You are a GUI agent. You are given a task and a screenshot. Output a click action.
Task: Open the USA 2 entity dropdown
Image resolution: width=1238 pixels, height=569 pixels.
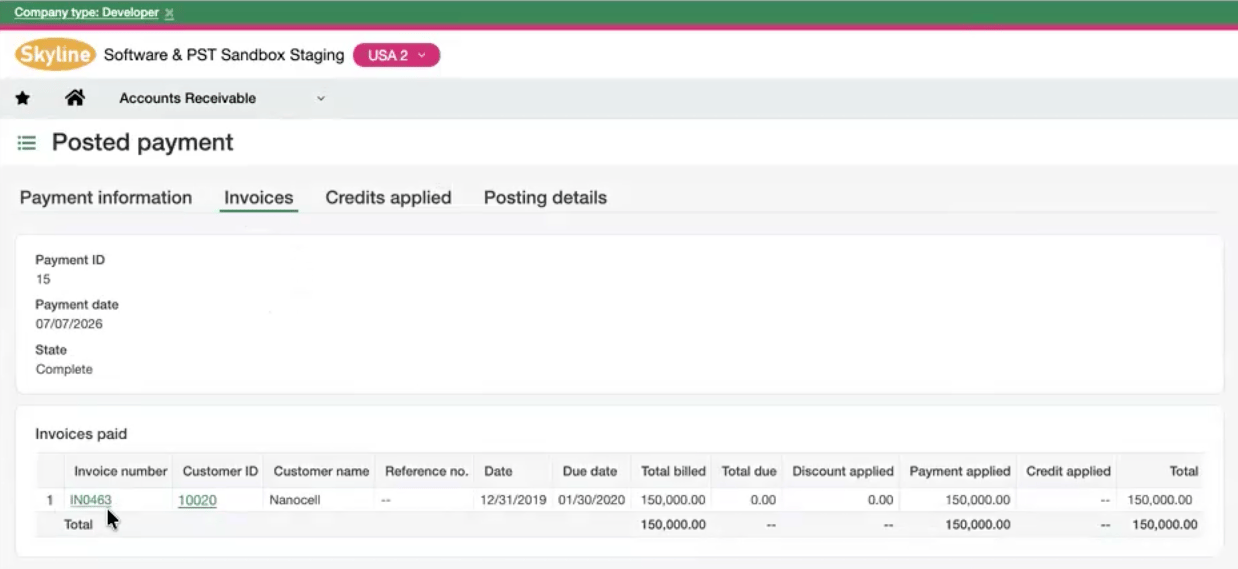pos(396,55)
